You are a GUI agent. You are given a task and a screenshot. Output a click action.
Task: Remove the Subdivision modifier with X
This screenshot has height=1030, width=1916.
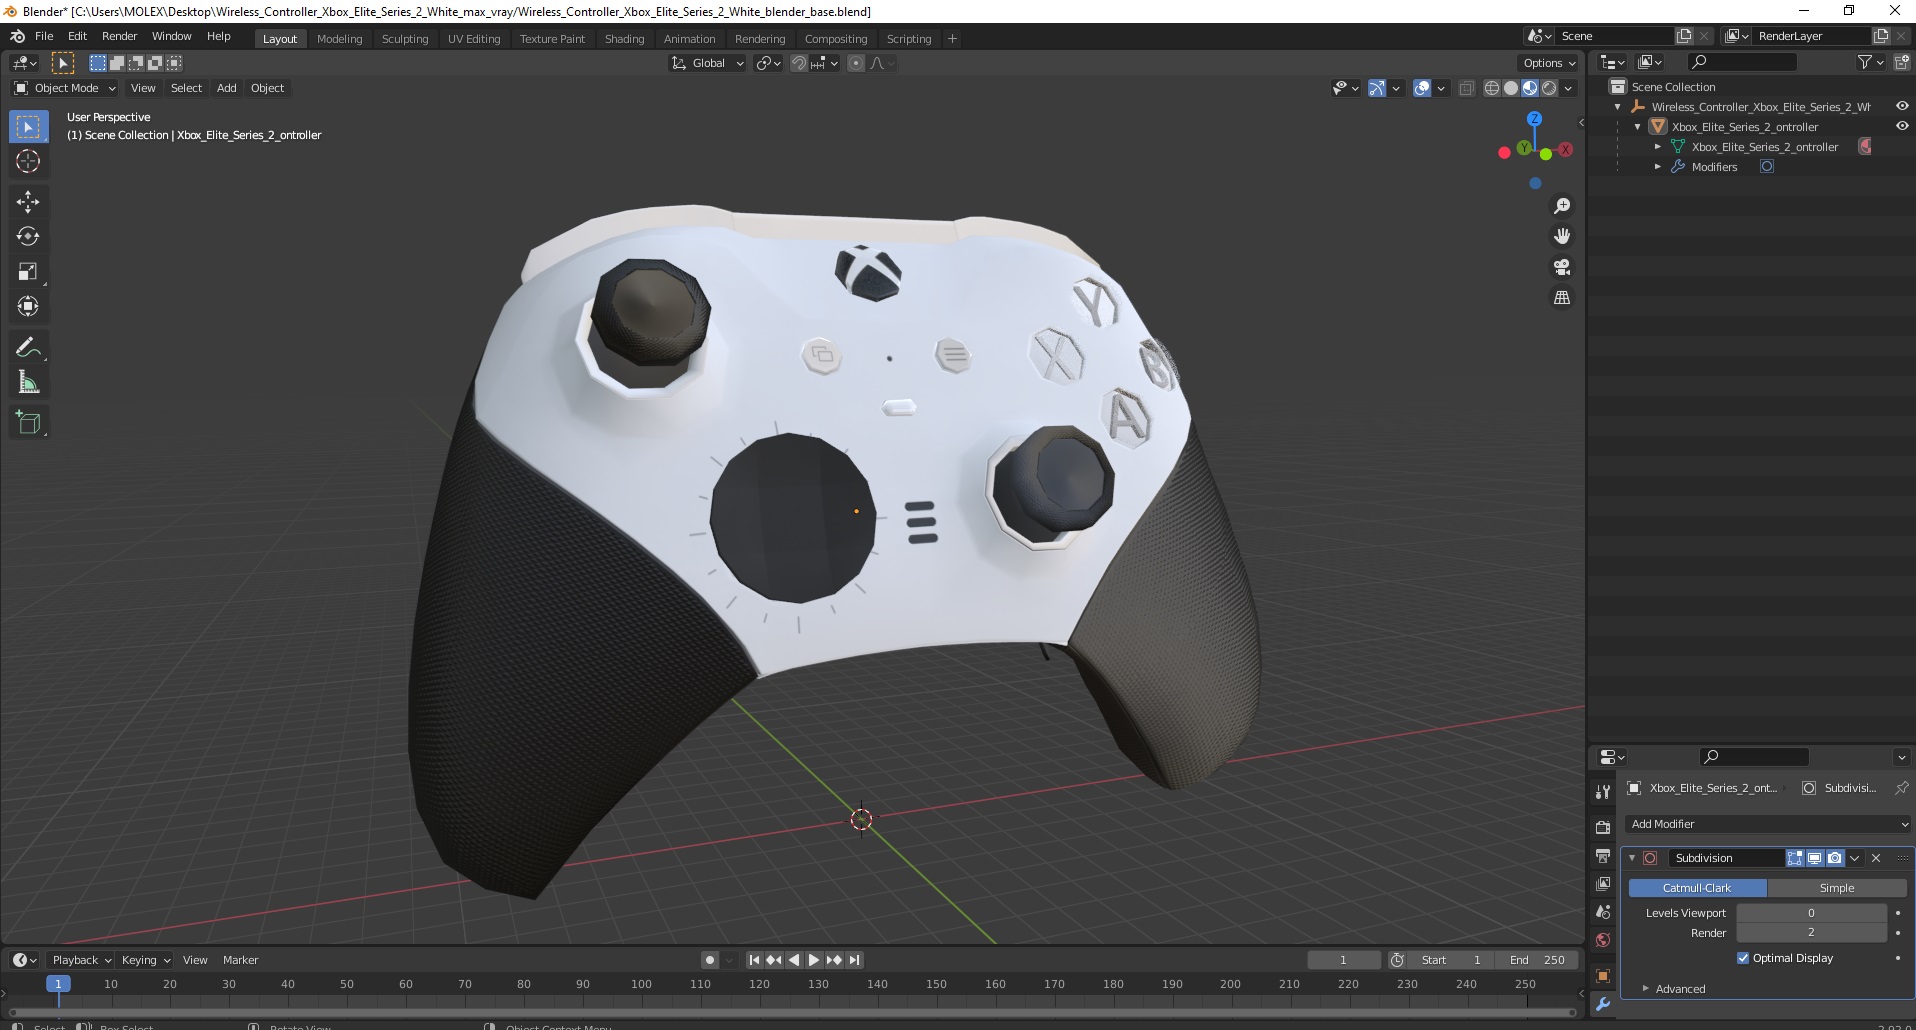[1876, 858]
